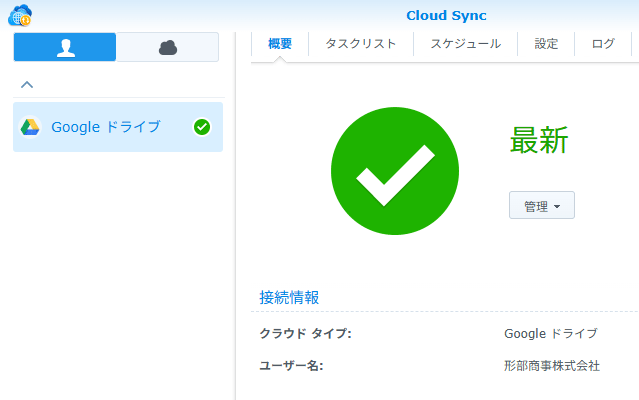This screenshot has width=639, height=400.
Task: Click the user name value 形部商事株式会社
Action: click(x=551, y=366)
